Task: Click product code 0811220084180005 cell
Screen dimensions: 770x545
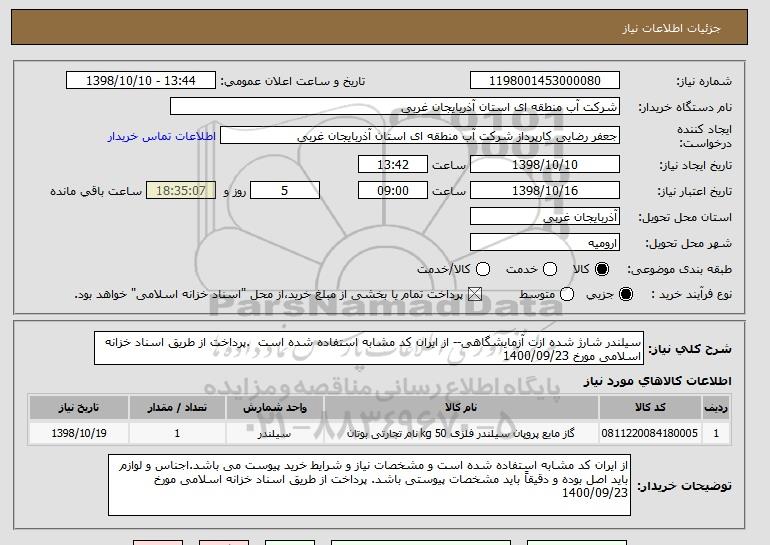Action: point(650,433)
